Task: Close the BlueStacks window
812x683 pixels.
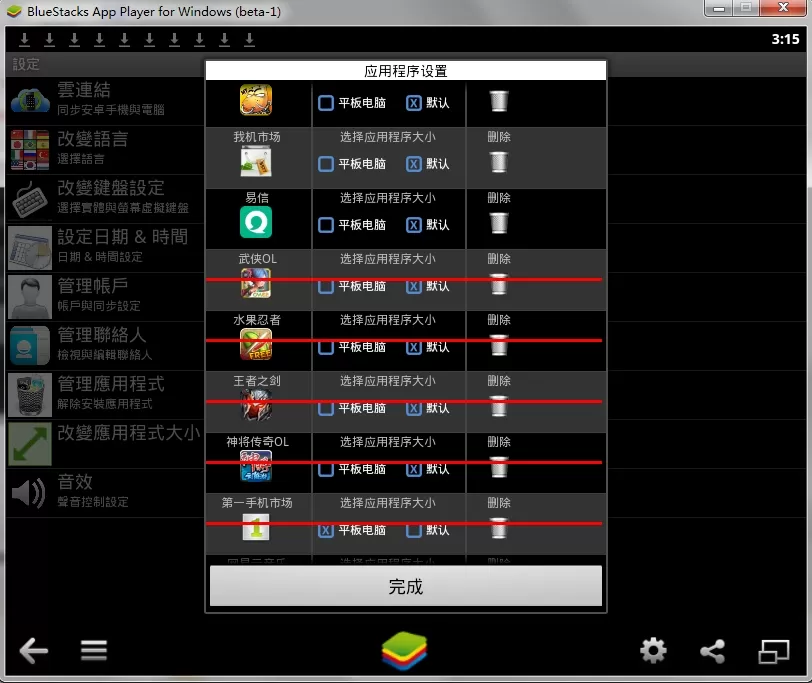Action: coord(783,8)
